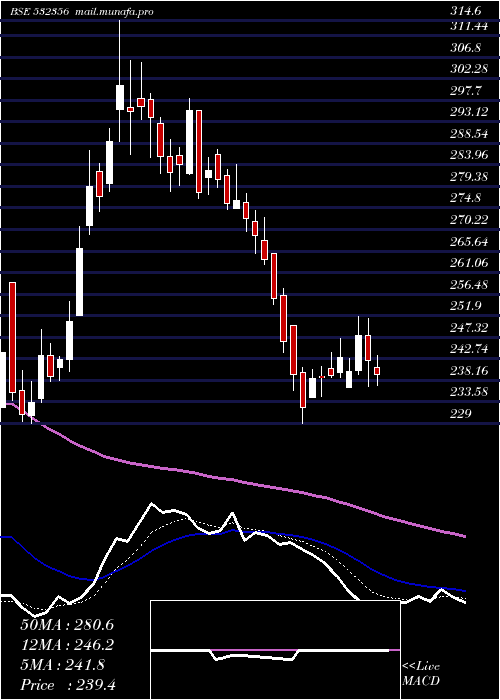This screenshot has width=500, height=700.
Task: Pick the 279.38 price axis value
Action: point(469,177)
